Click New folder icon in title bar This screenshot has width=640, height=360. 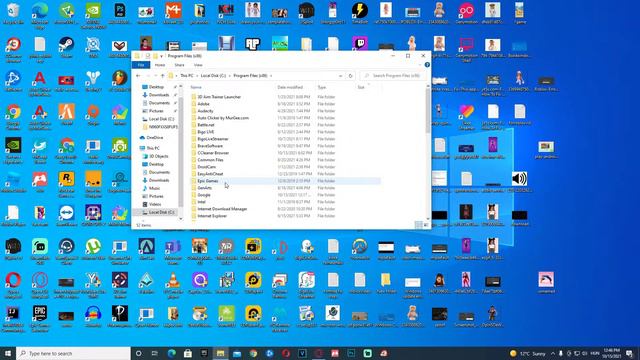[x=155, y=56]
